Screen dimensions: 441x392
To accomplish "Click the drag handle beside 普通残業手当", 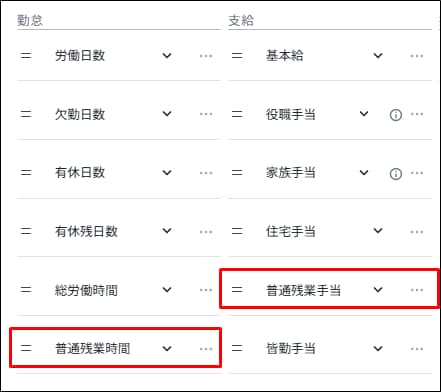I will click(x=237, y=290).
